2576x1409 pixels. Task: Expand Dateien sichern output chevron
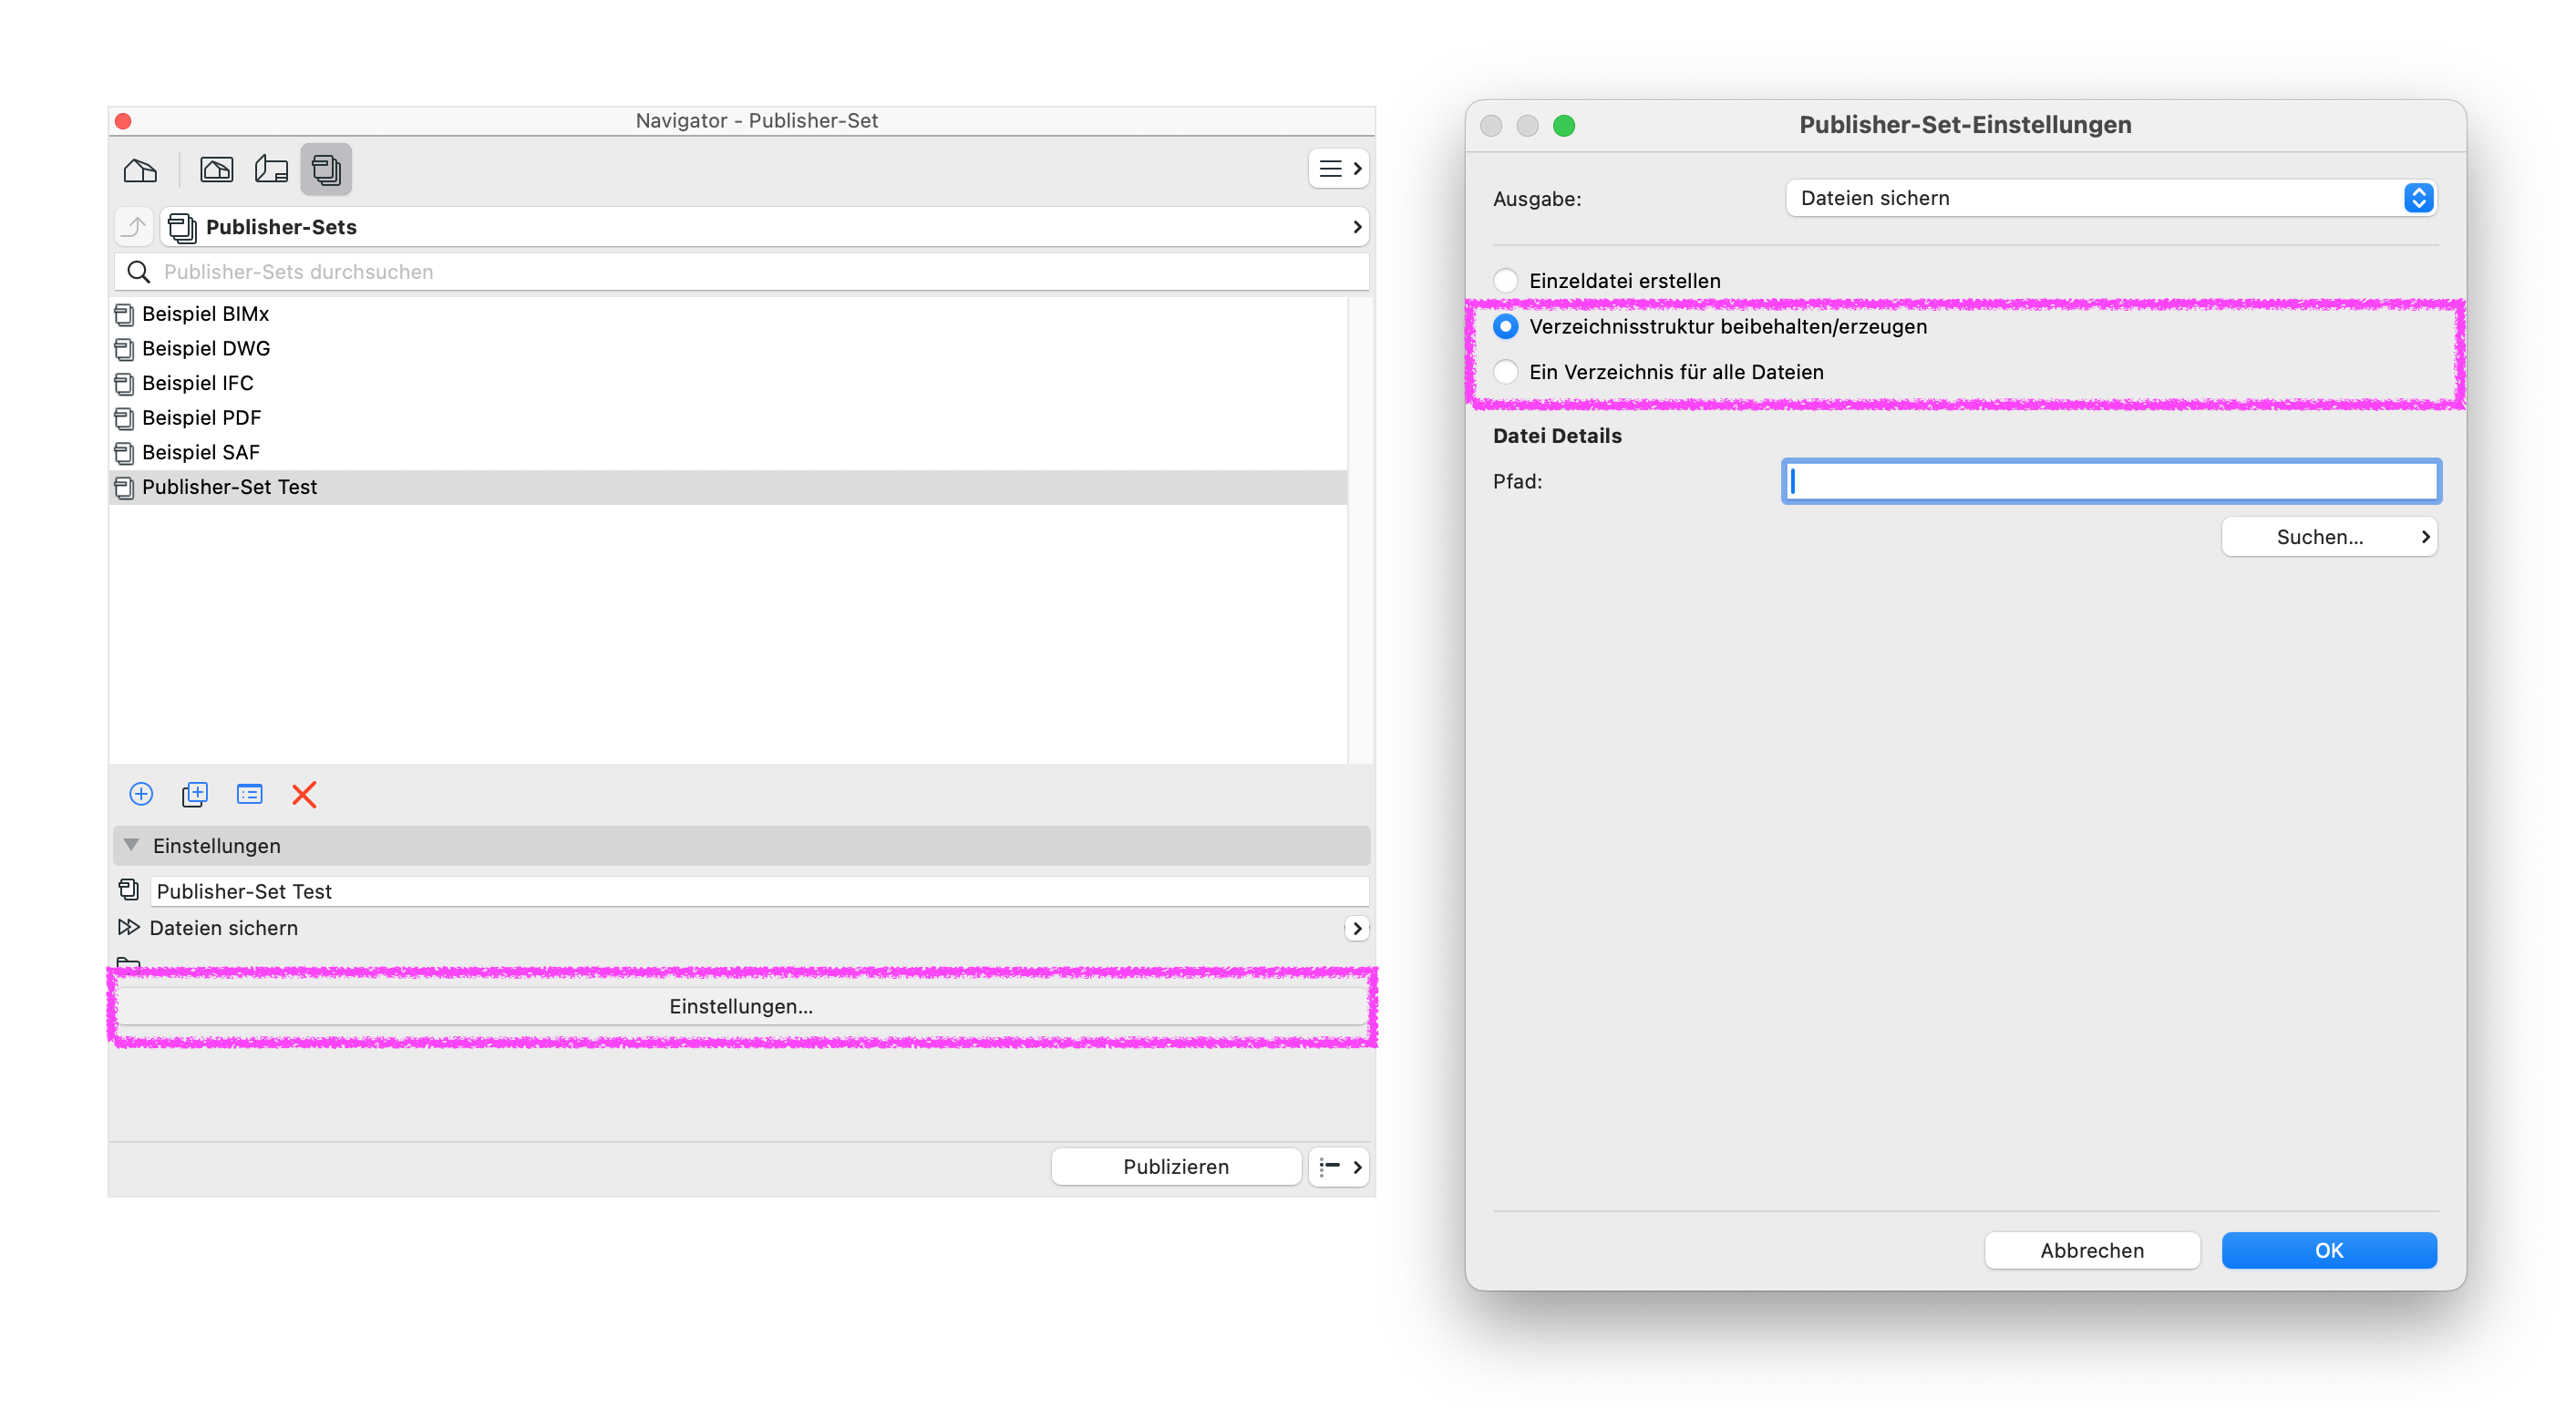1356,928
